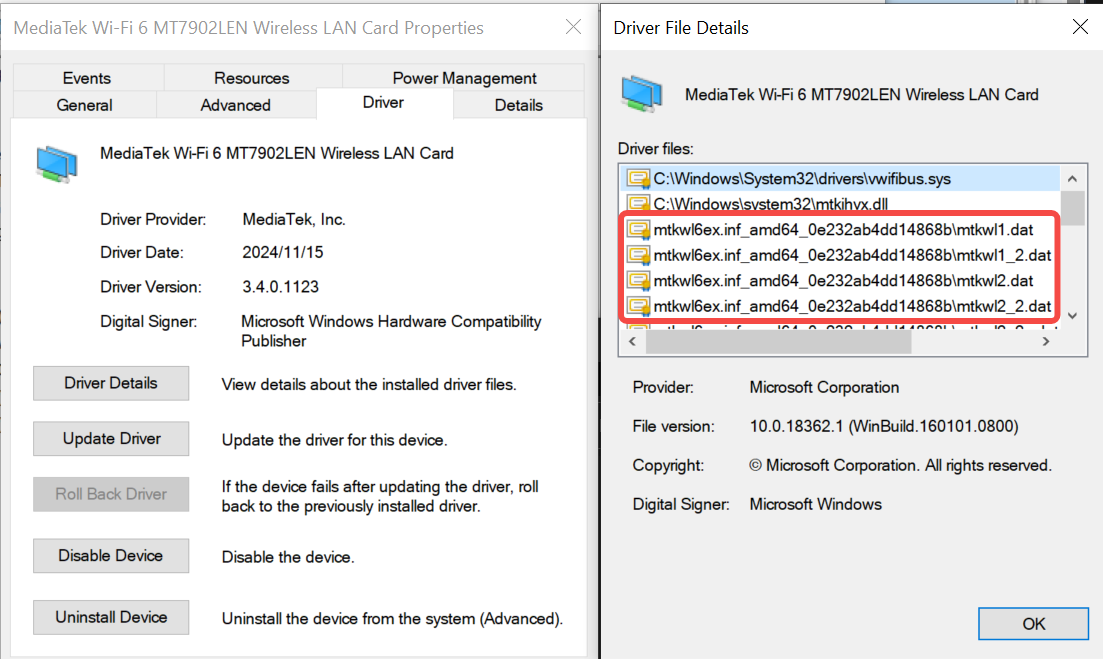The image size is (1103, 659).
Task: Click the copyright Microsoft Corporation text
Action: click(900, 466)
